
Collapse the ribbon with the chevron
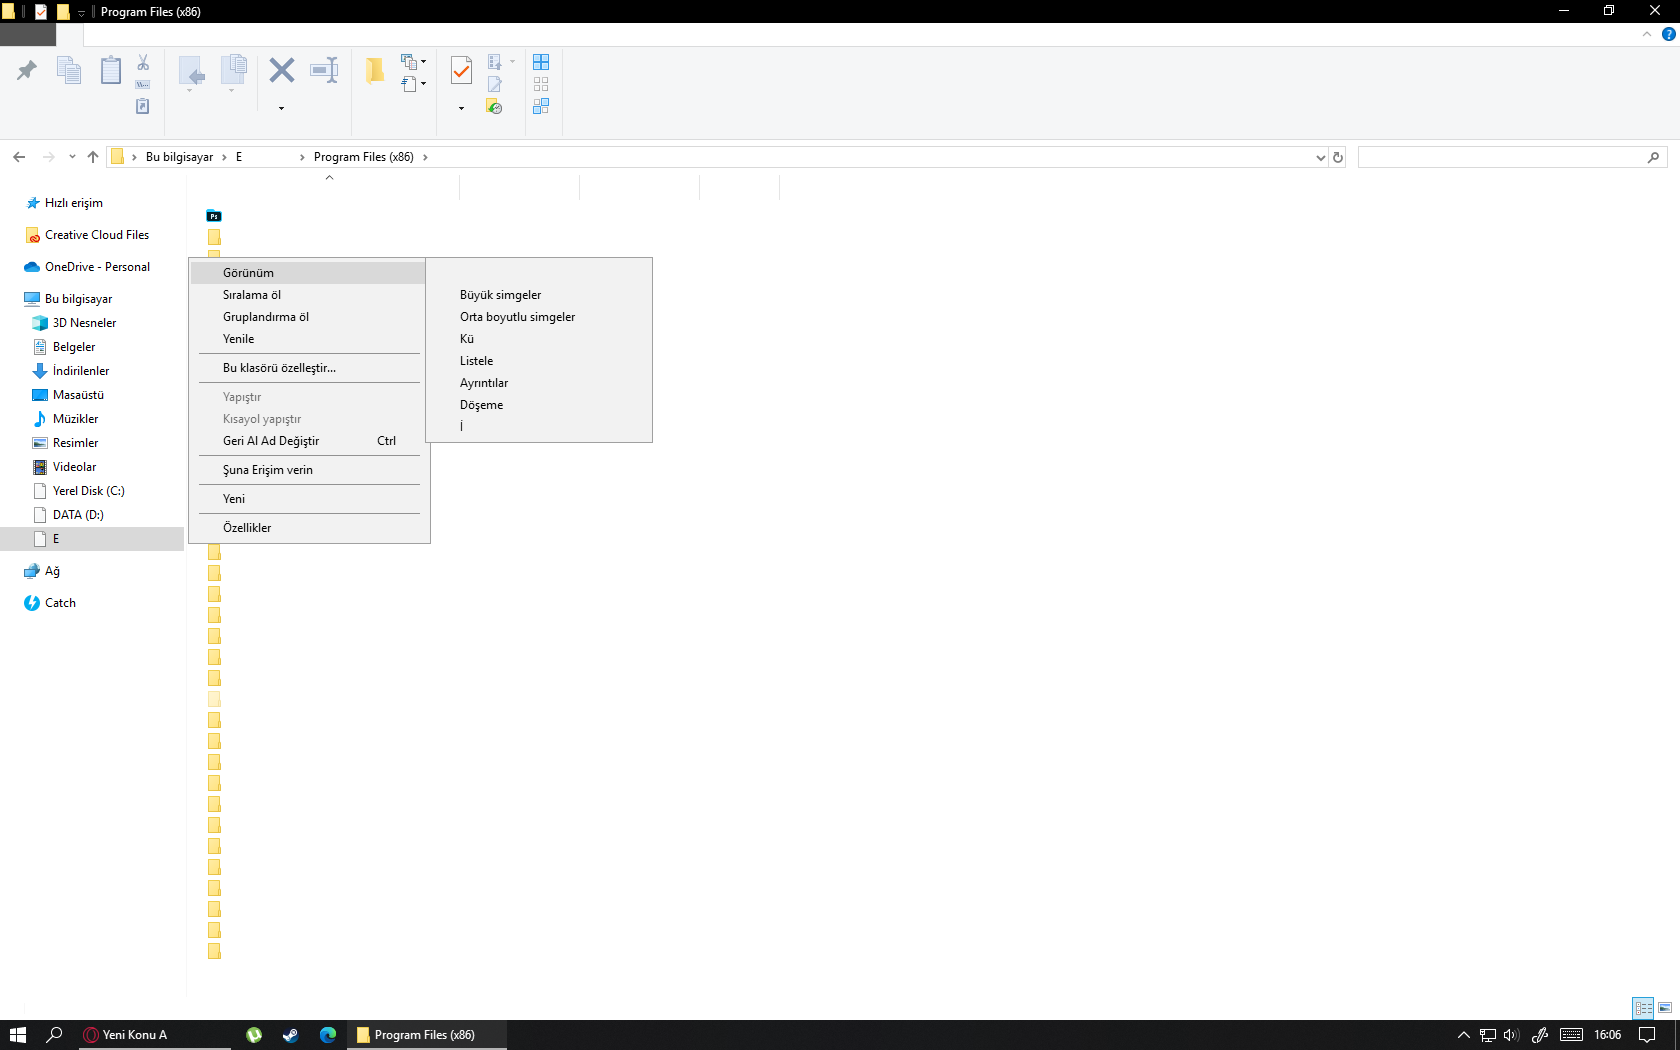pyautogui.click(x=1647, y=34)
